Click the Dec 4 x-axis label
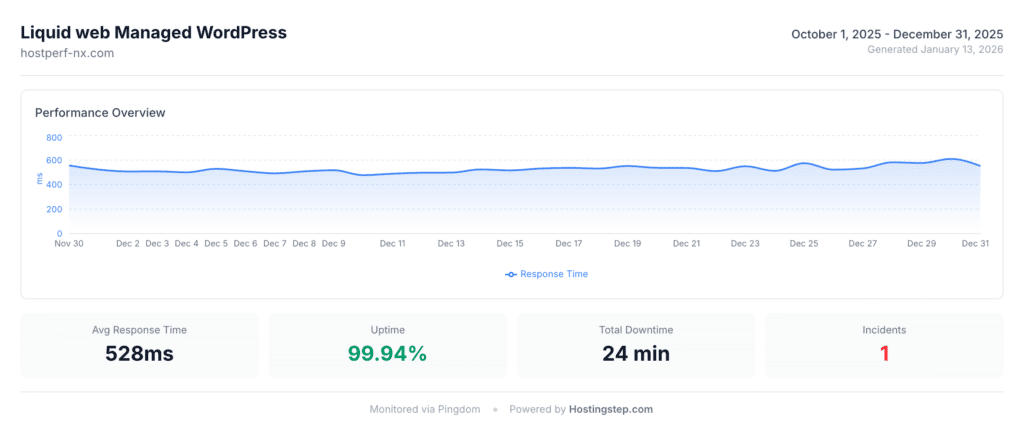The width and height of the screenshot is (1024, 440). tap(187, 244)
